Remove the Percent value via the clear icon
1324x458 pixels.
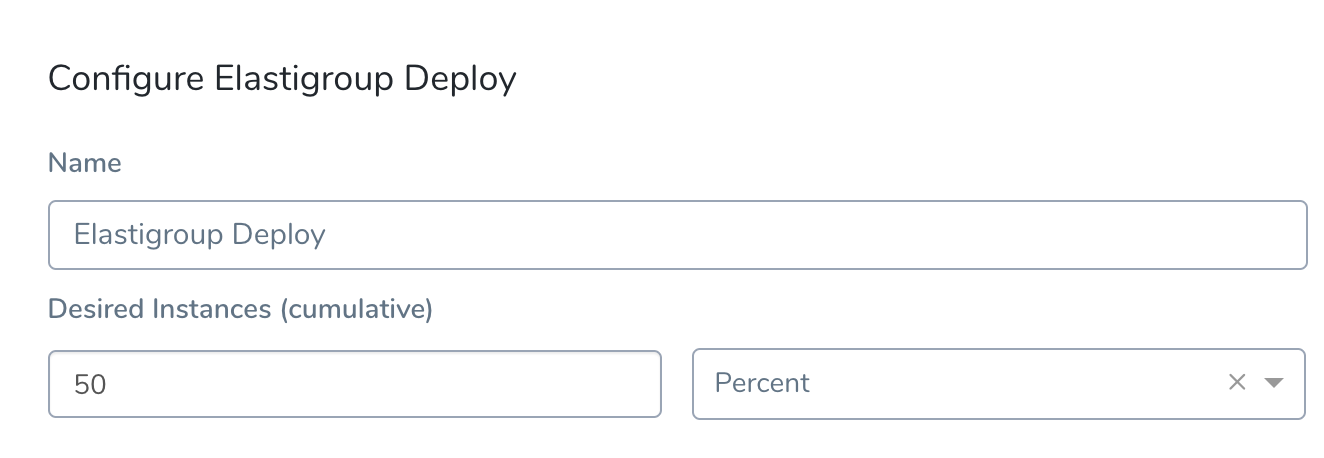1237,382
